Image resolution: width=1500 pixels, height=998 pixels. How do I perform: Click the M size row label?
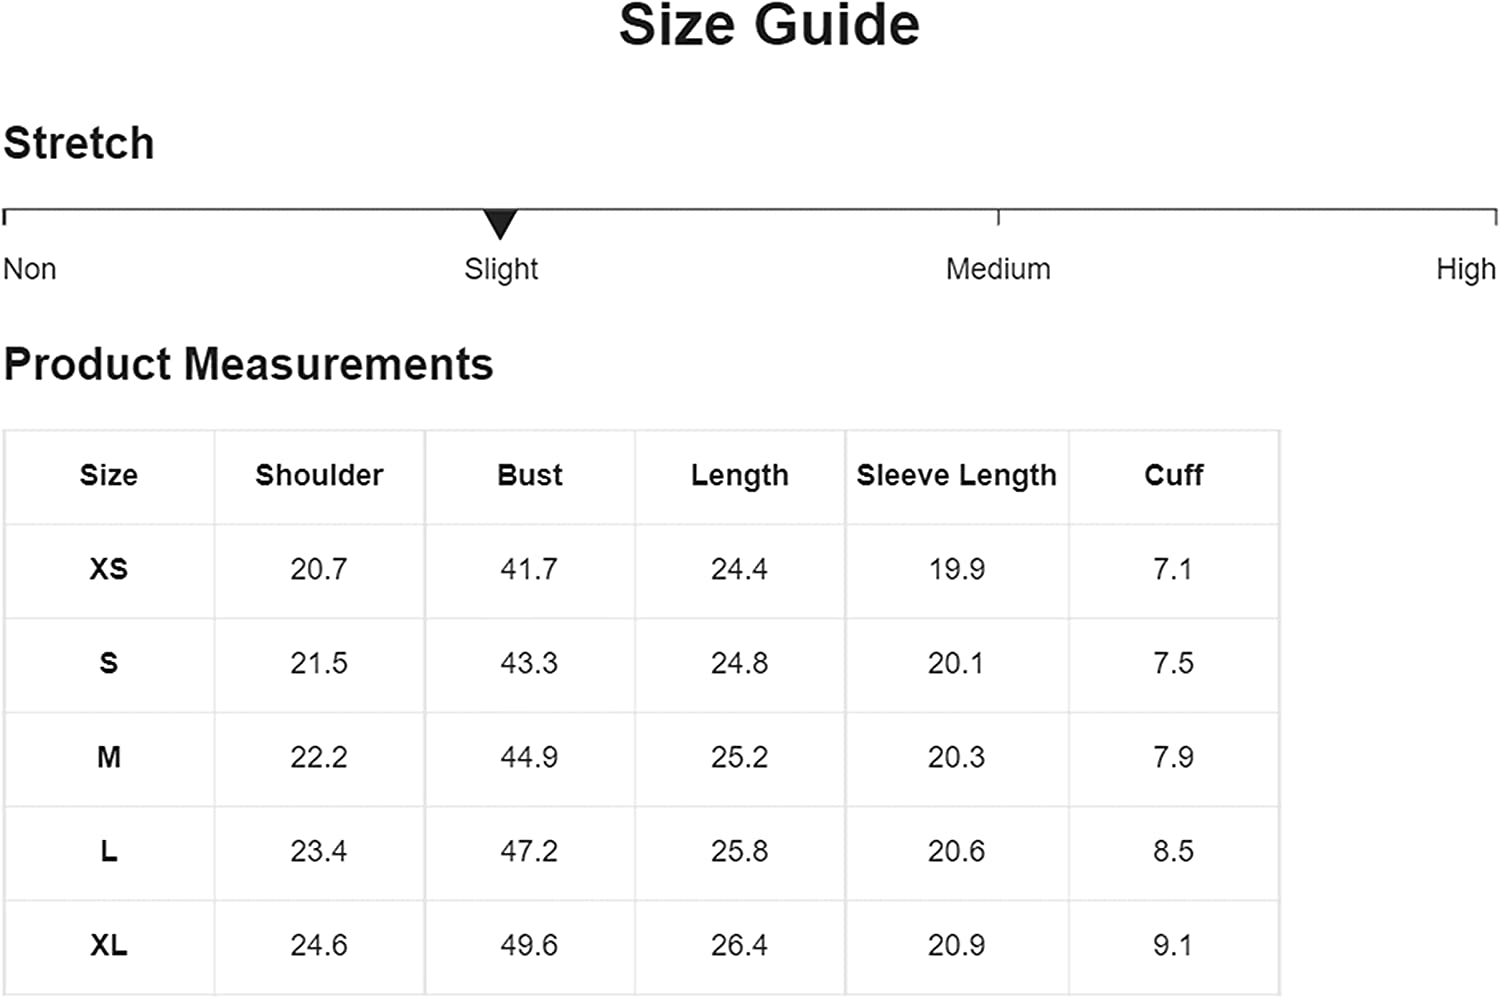tap(109, 757)
